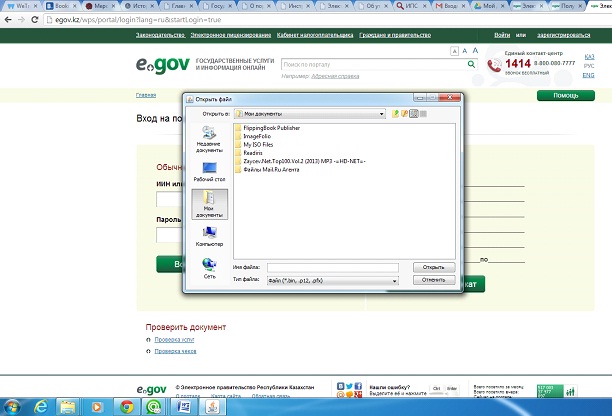Image resolution: width=612 pixels, height=416 pixels.
Task: Open Internet Explorer from taskbar
Action: 41,406
